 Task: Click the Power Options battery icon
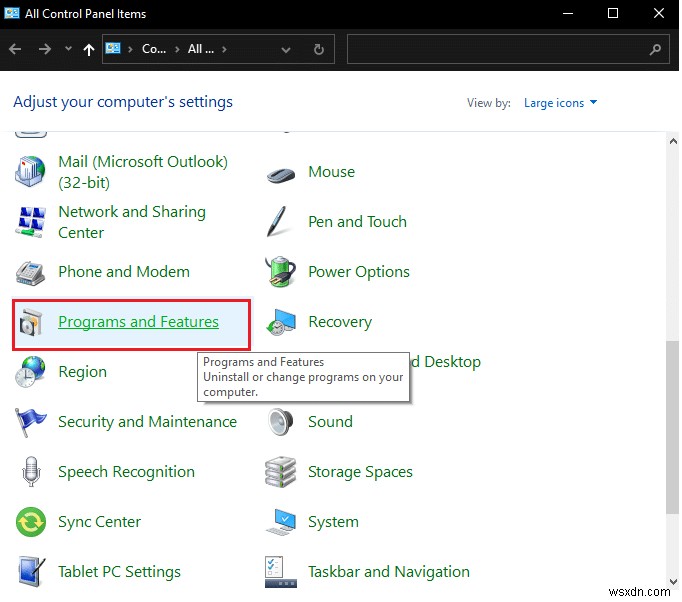pyautogui.click(x=281, y=271)
